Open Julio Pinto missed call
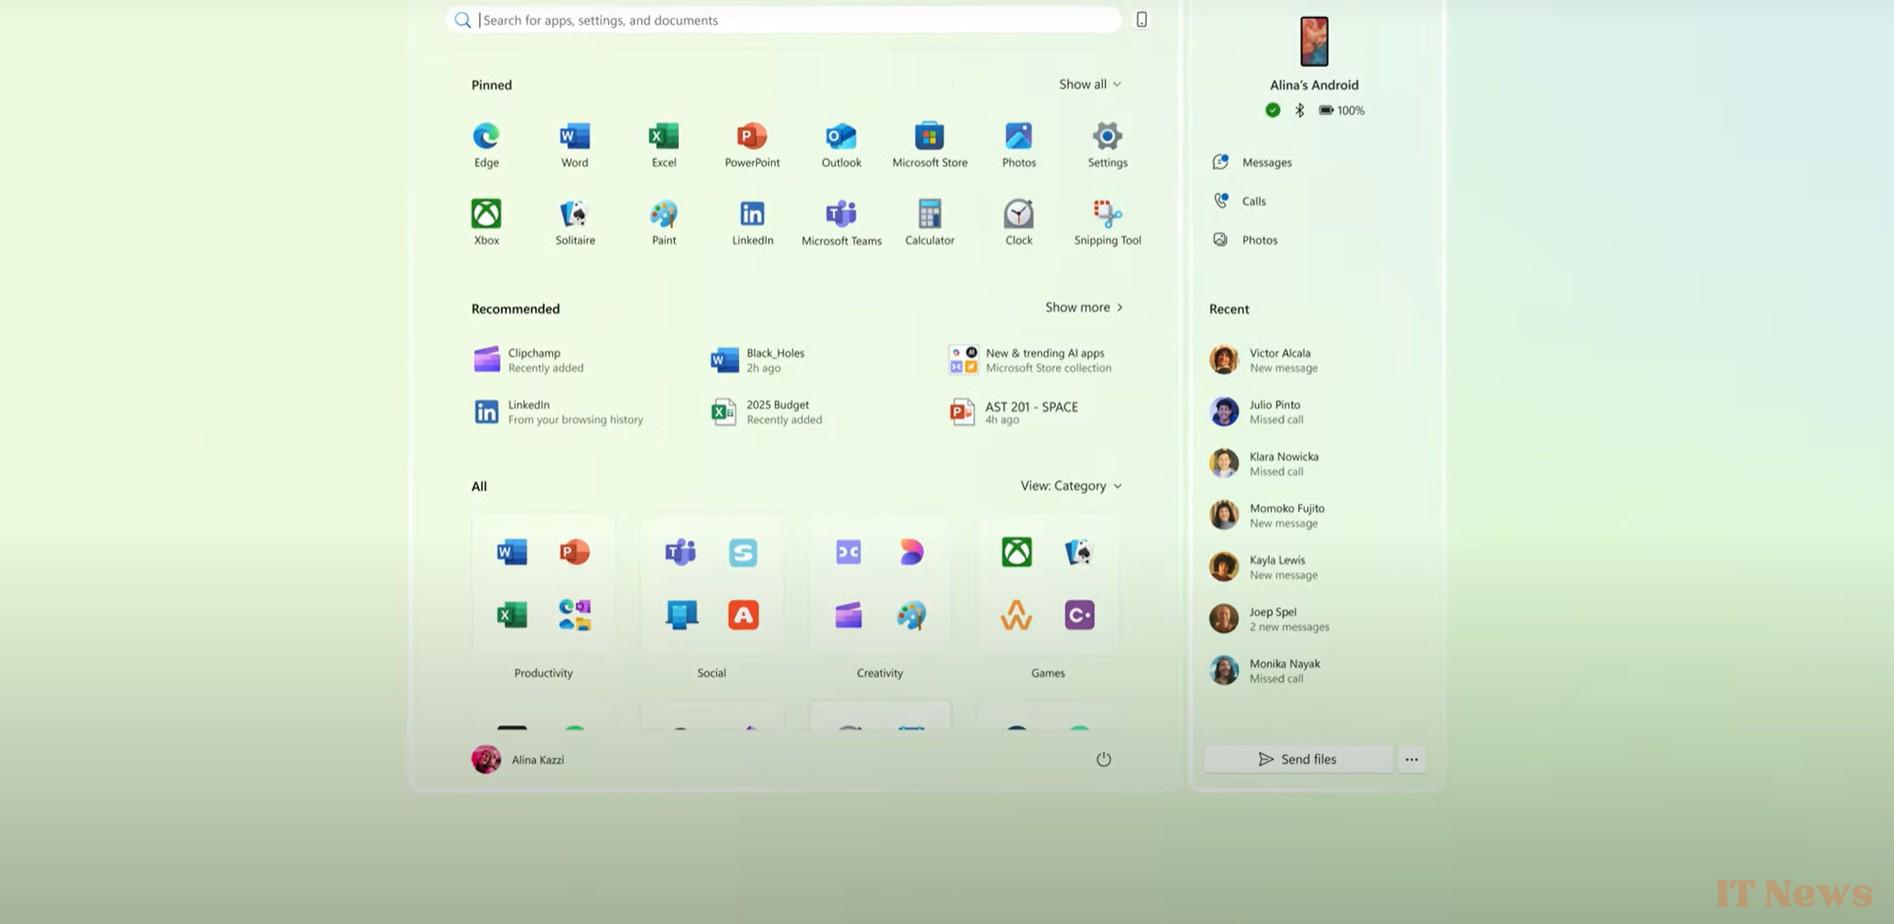The width and height of the screenshot is (1894, 924). [x=1256, y=412]
